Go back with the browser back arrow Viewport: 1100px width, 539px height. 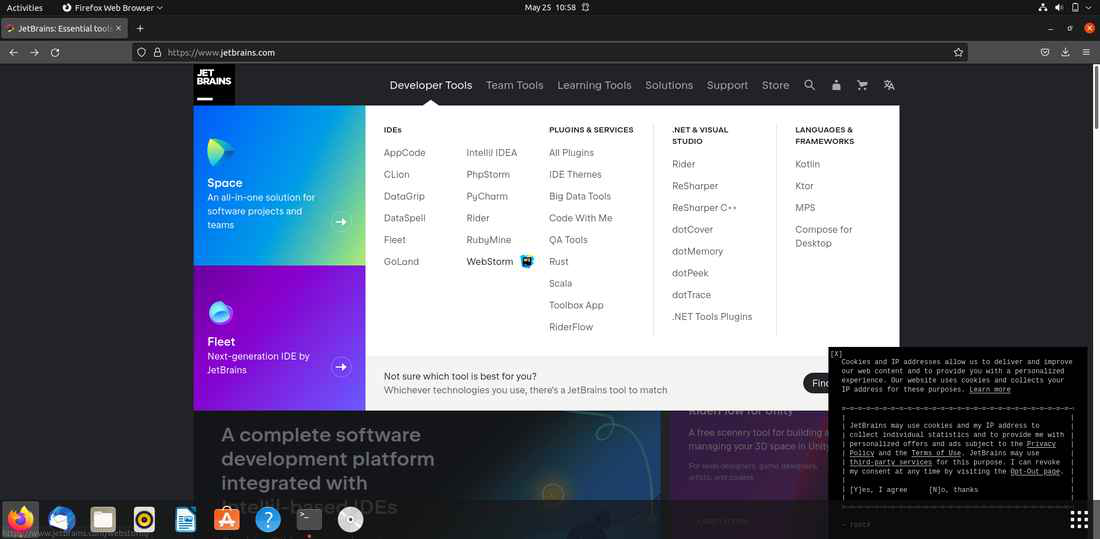(x=13, y=53)
